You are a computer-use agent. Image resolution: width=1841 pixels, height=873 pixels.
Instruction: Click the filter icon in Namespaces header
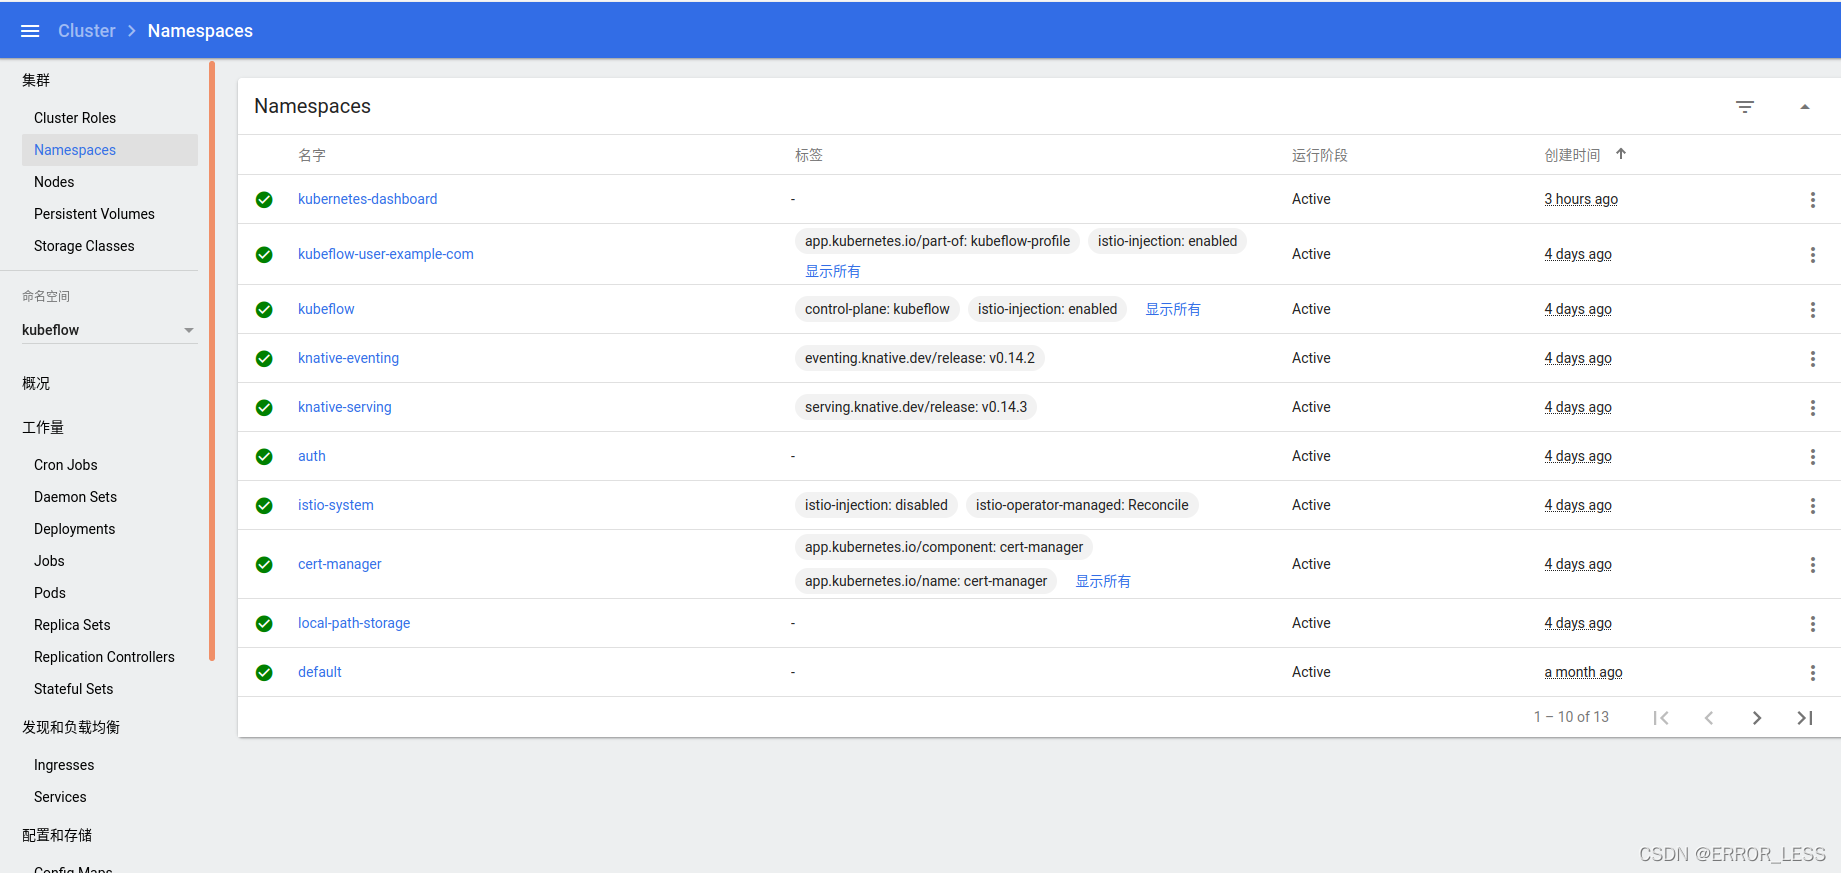(1745, 107)
